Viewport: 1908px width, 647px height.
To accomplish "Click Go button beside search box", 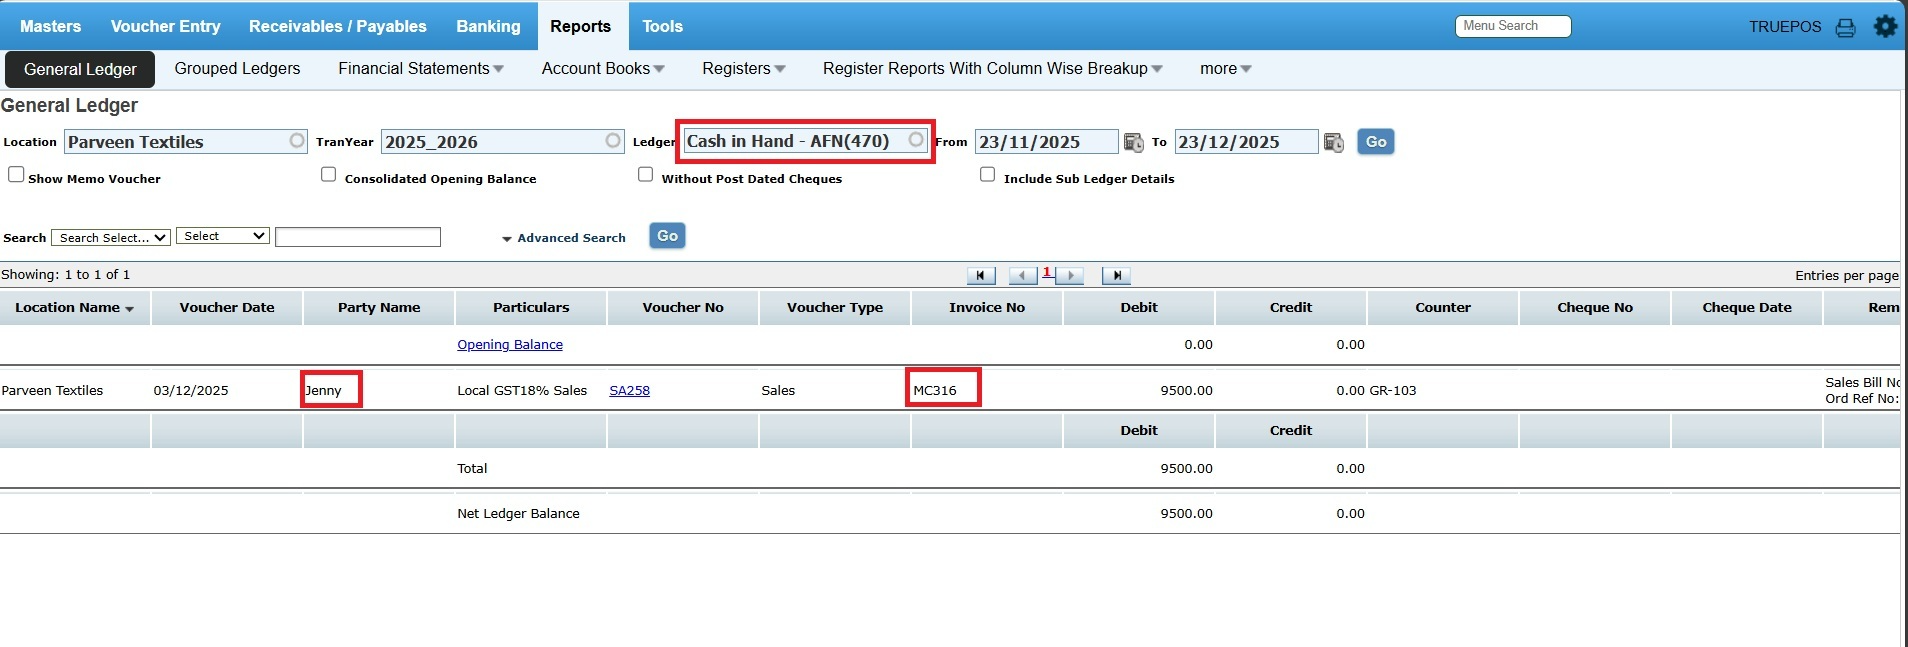I will click(667, 236).
